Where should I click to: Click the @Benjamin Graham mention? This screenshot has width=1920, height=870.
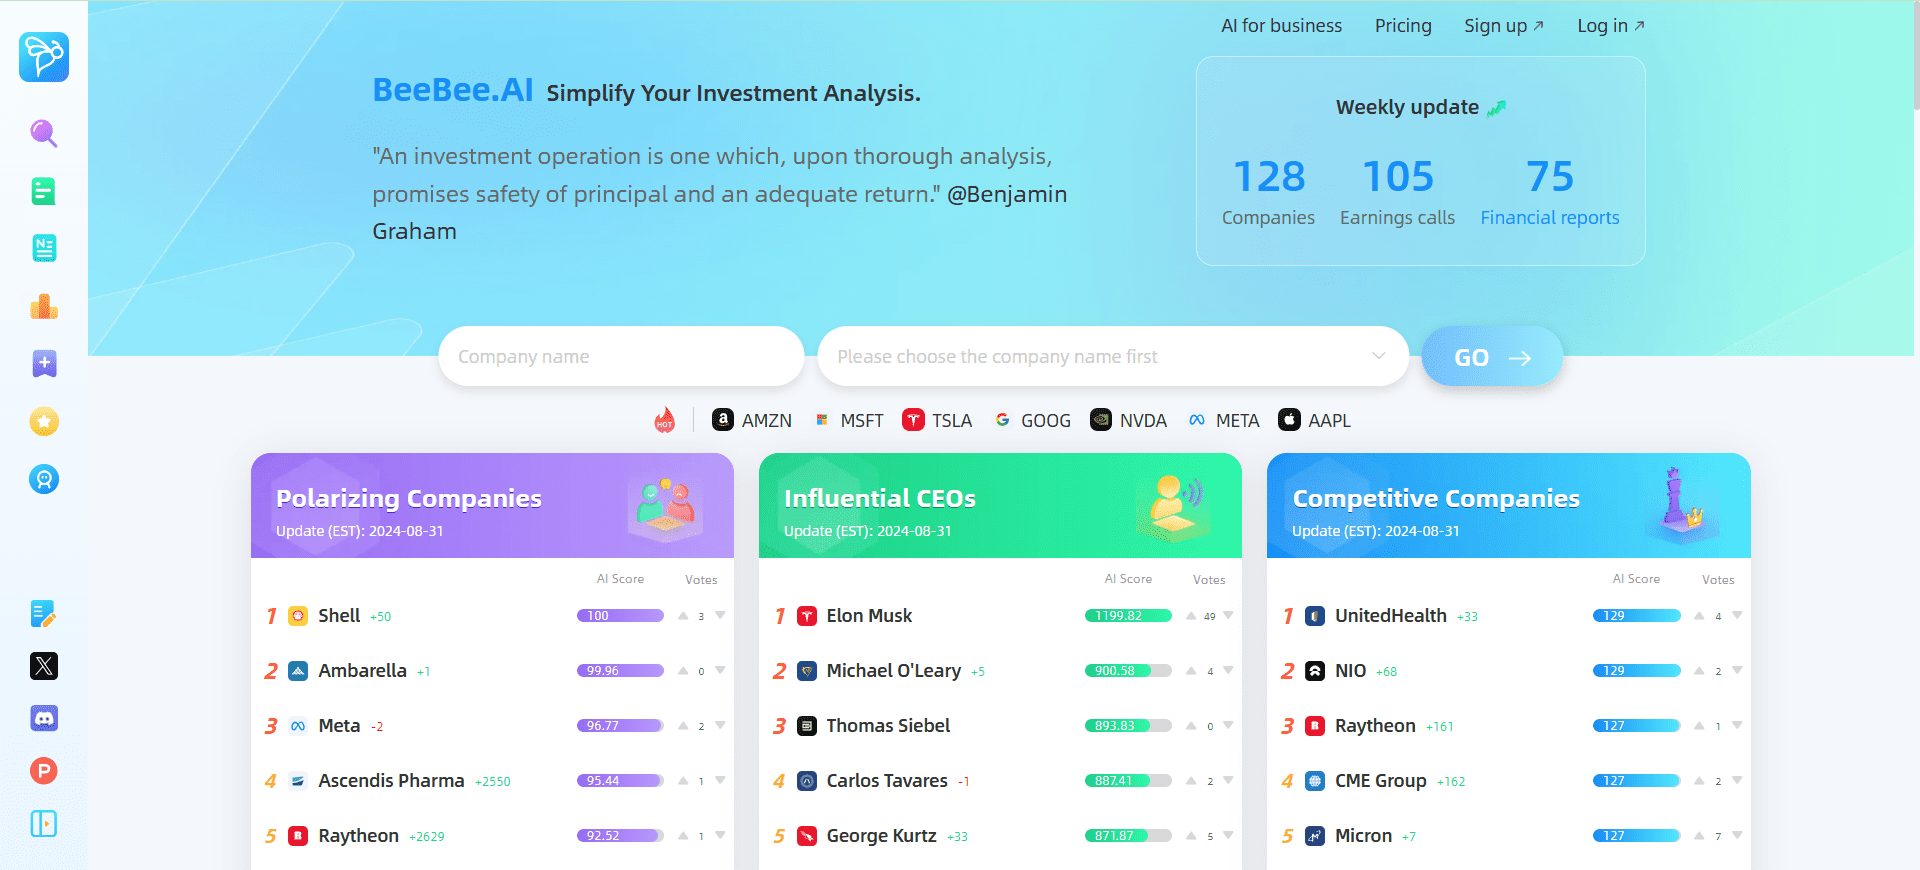(720, 212)
